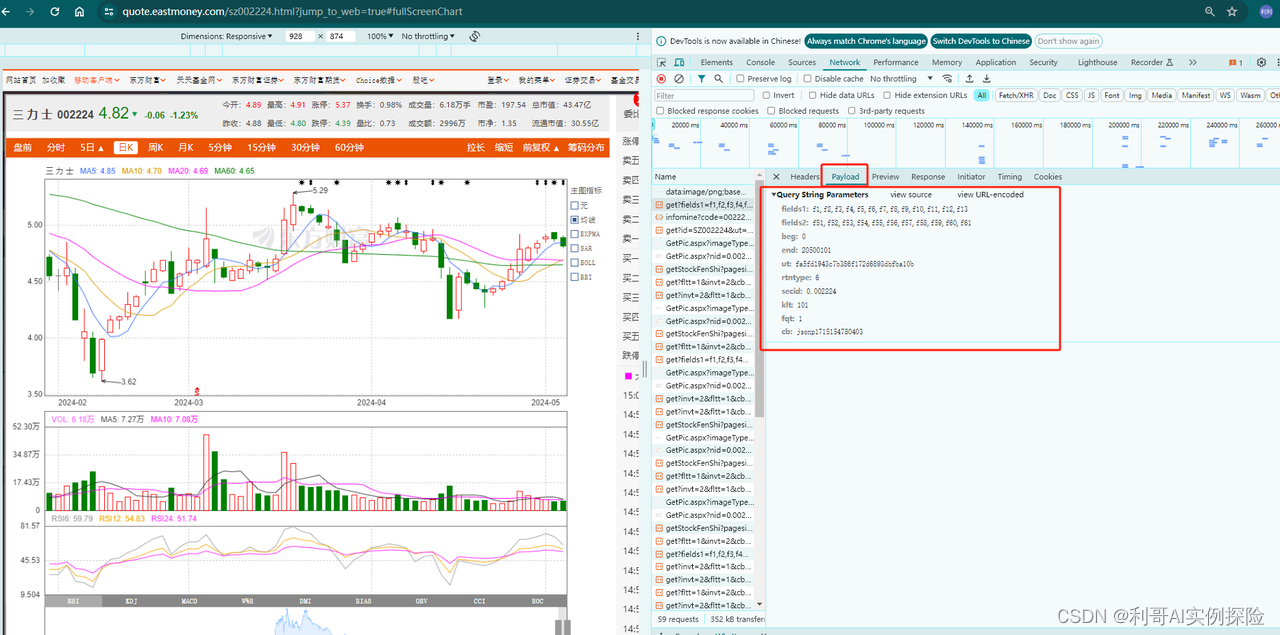
Task: Tick the Invert filter checkbox
Action: point(766,95)
